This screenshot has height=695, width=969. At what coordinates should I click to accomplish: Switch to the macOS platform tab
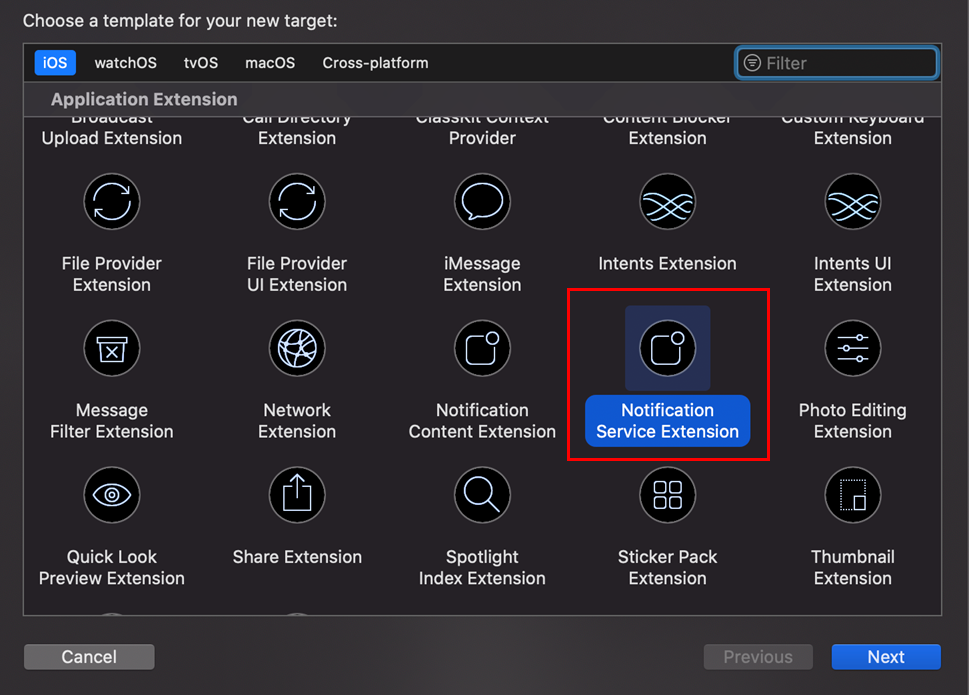tap(270, 63)
